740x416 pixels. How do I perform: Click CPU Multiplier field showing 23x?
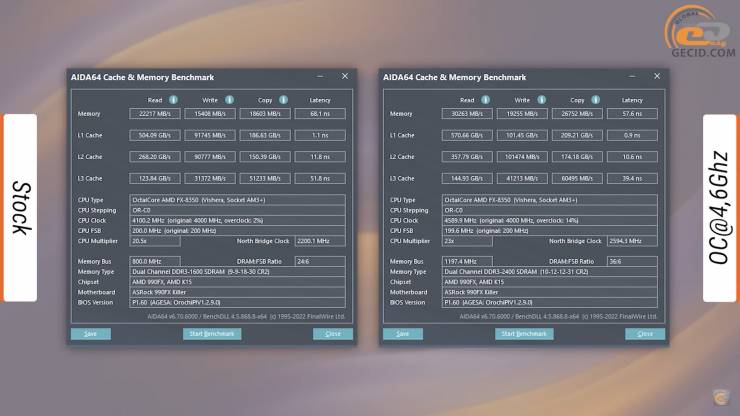(467, 241)
